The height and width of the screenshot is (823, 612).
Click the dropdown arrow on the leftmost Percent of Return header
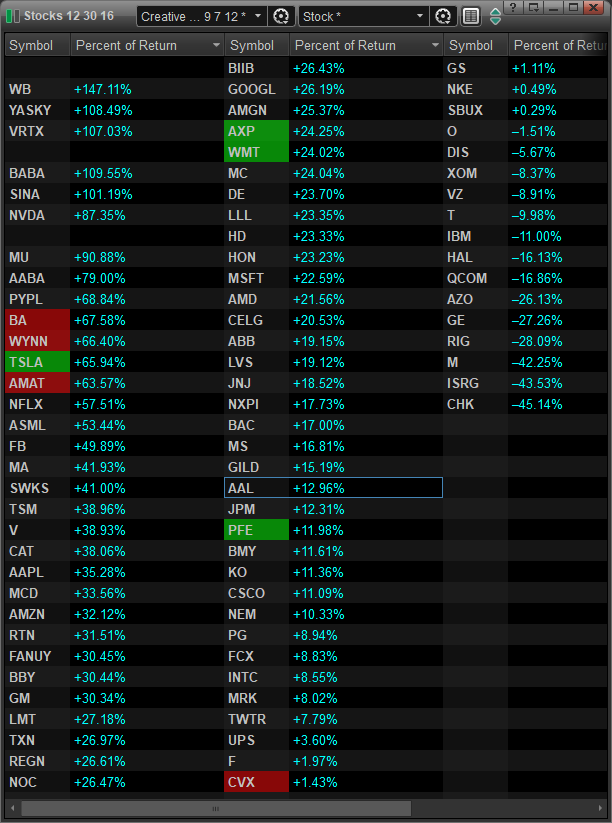coord(217,46)
